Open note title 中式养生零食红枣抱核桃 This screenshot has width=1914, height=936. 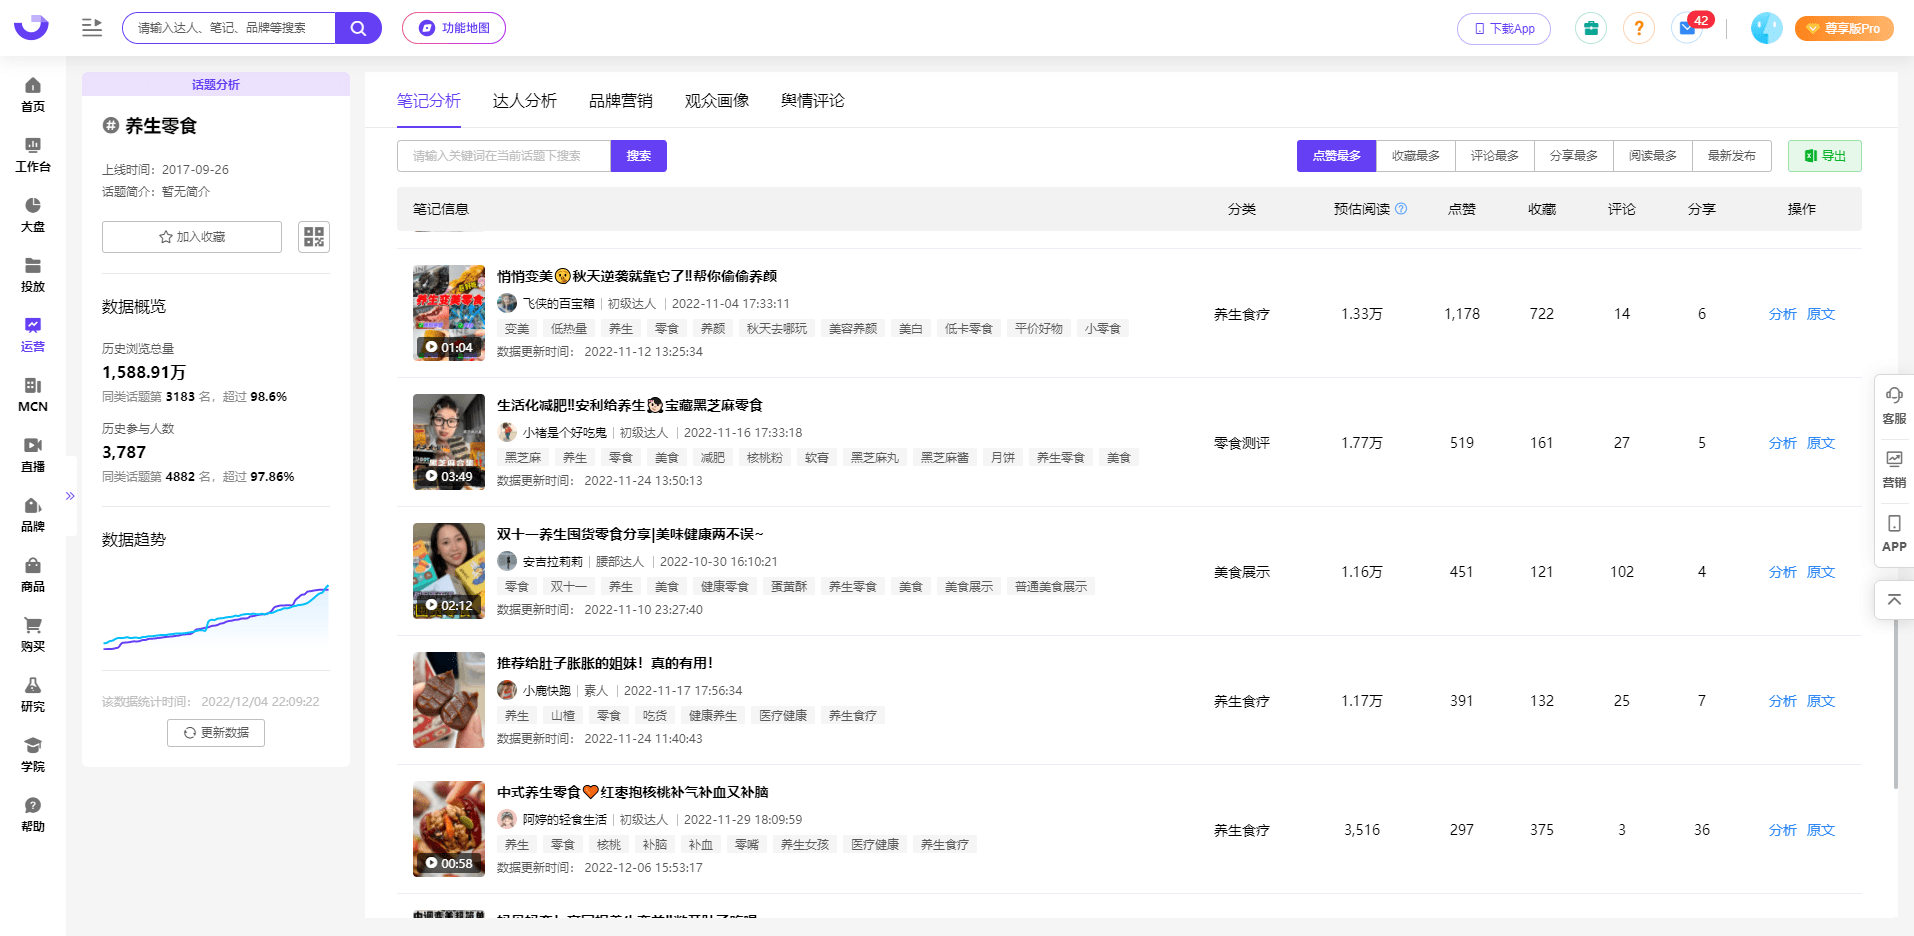click(633, 792)
